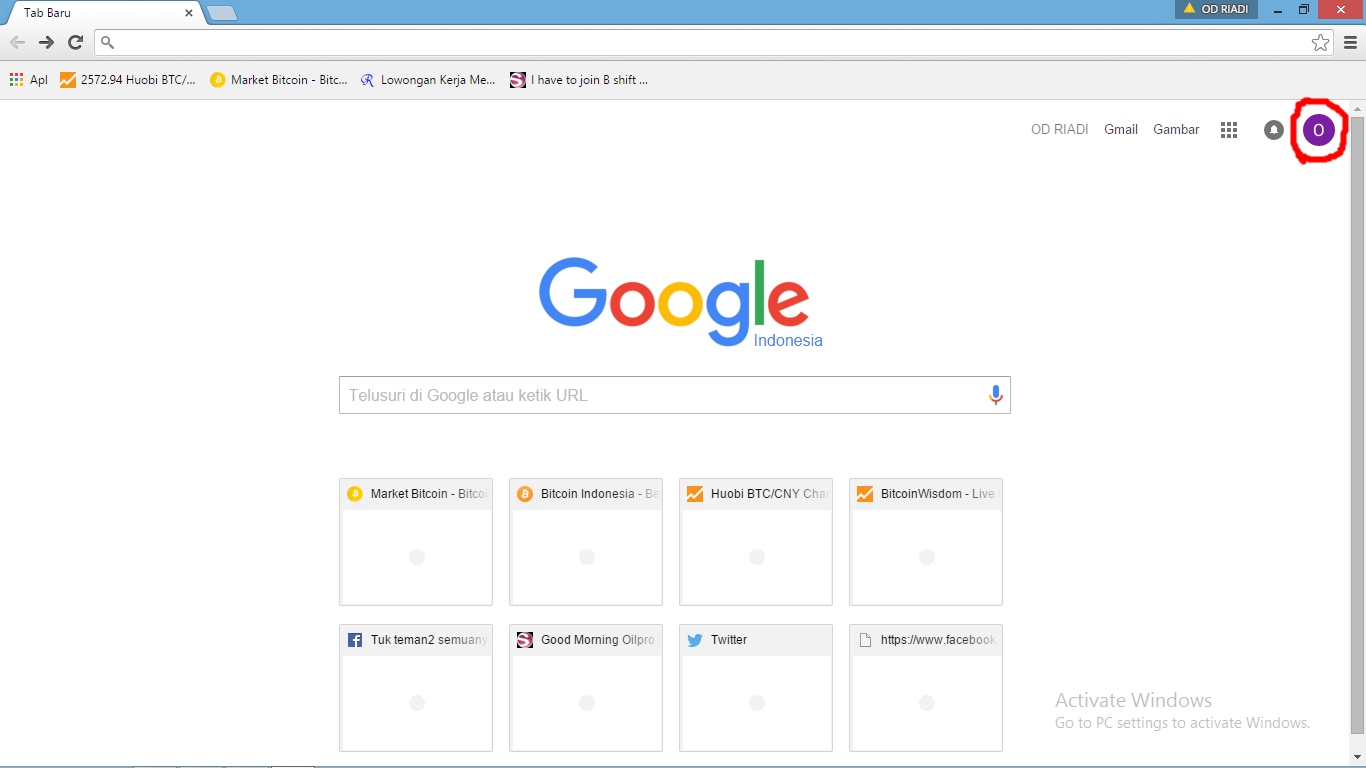The image size is (1366, 768).
Task: Open the Huobi BTC bookmark
Action: click(x=128, y=80)
